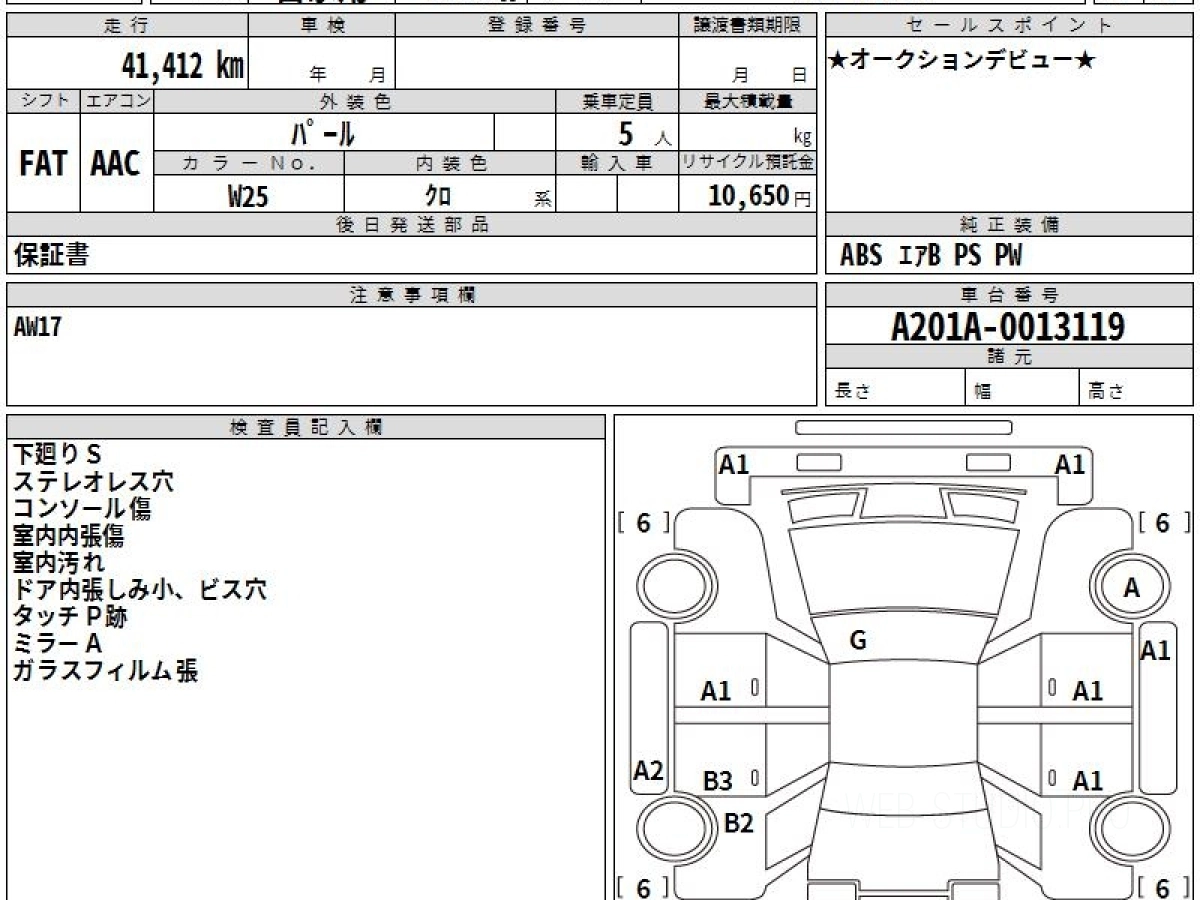Select the 登録番号 header

click(x=537, y=26)
